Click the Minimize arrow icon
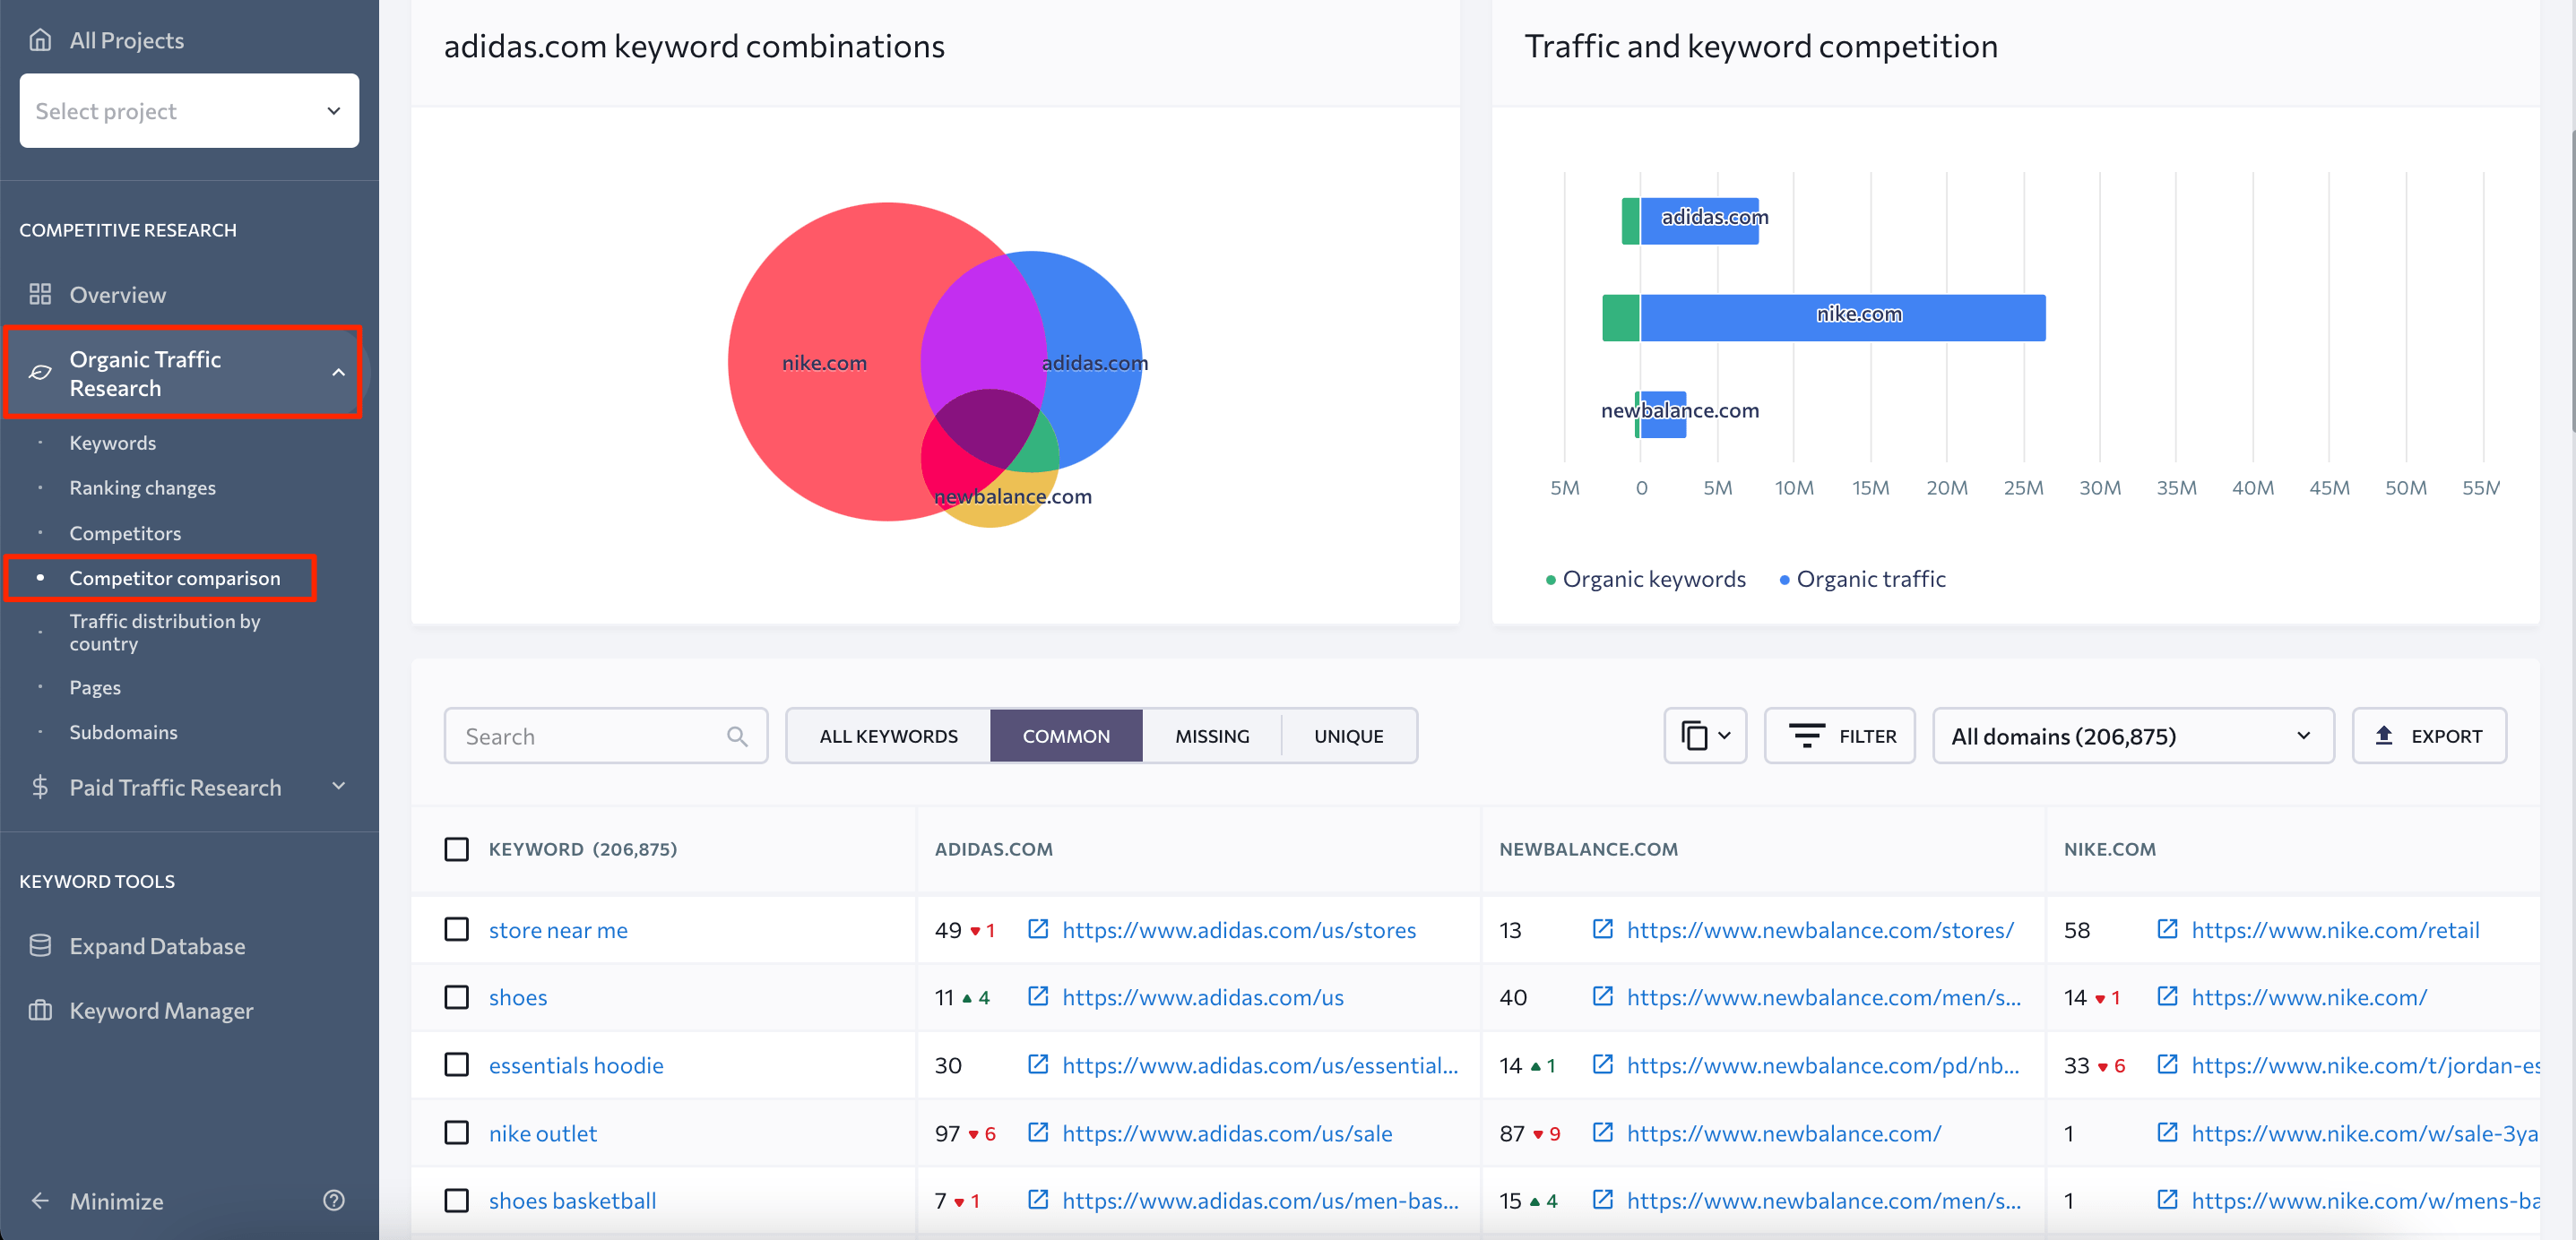Viewport: 2576px width, 1240px height. click(x=40, y=1201)
